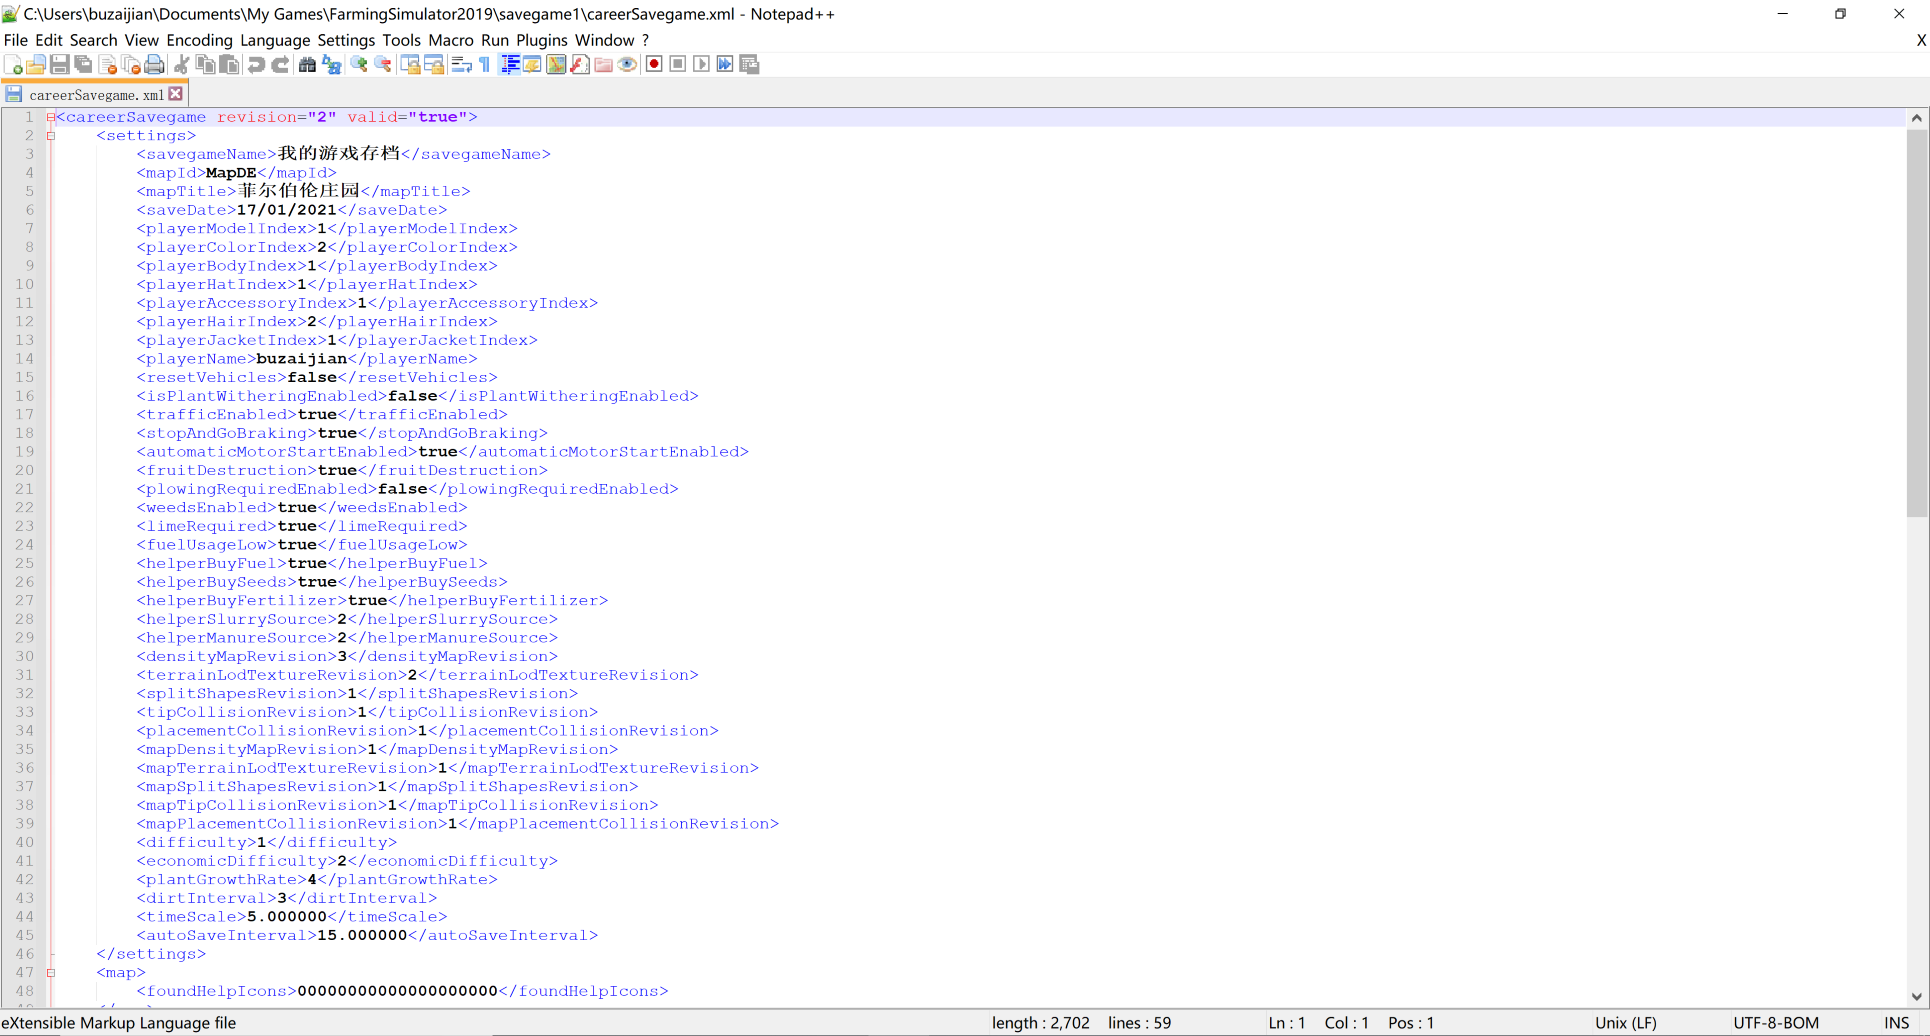Save the current file via Save icon

59,65
